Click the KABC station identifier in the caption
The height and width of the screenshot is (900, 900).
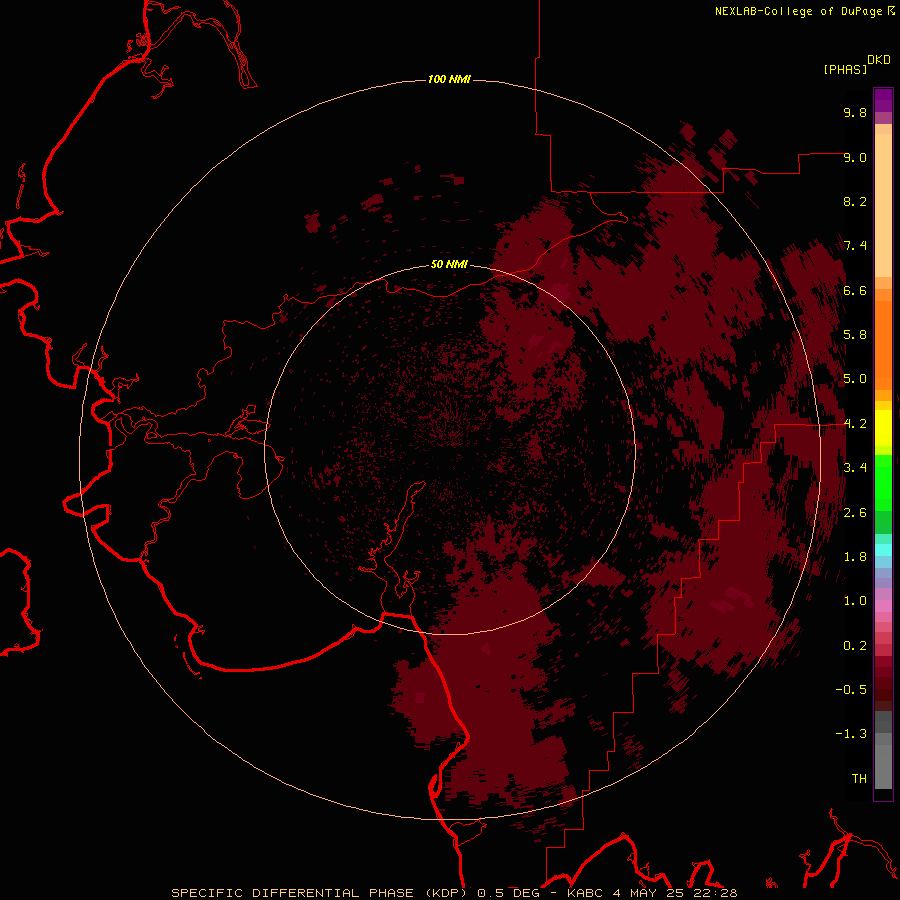[587, 893]
